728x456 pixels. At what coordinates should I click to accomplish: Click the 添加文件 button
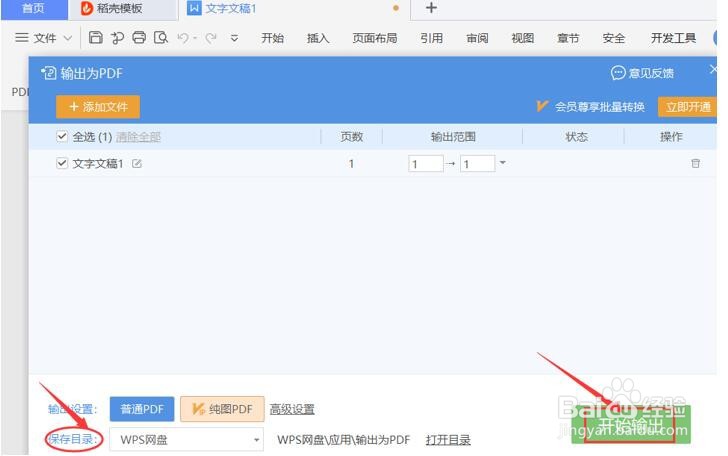pos(98,107)
